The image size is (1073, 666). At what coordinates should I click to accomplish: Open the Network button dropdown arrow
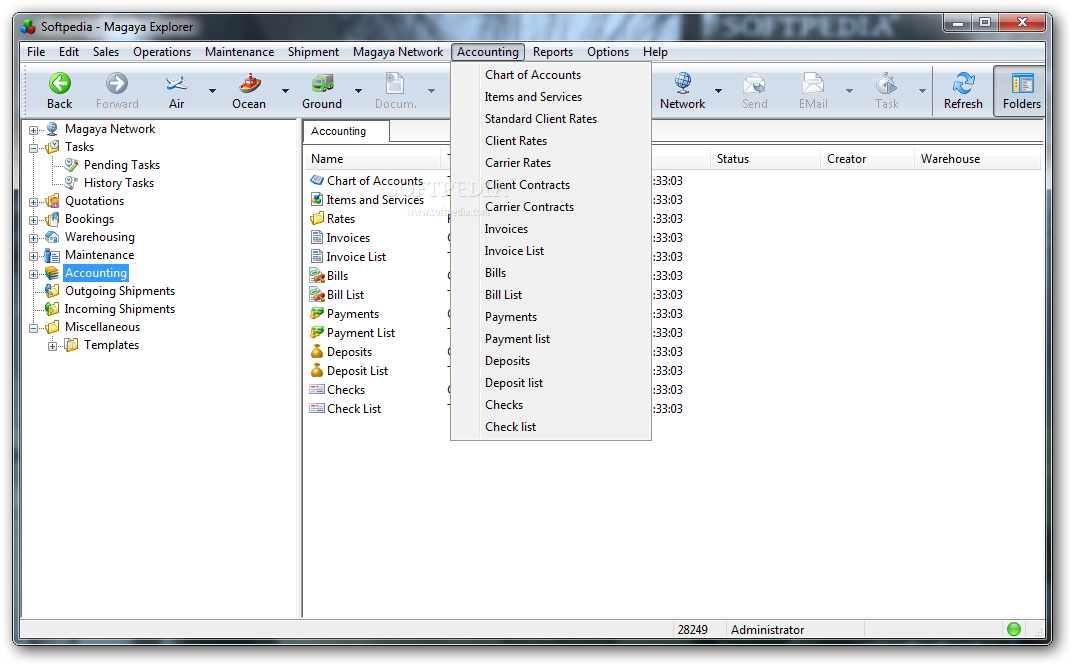point(719,90)
